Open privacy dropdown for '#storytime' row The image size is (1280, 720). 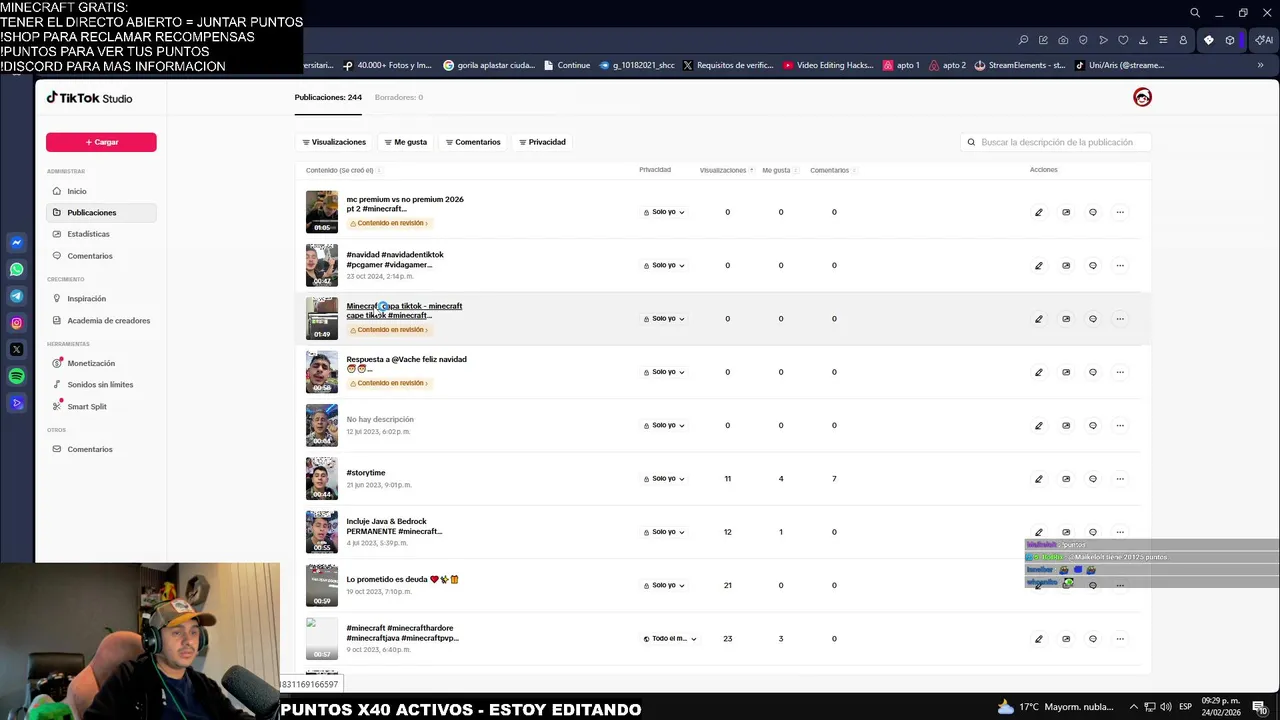click(664, 479)
